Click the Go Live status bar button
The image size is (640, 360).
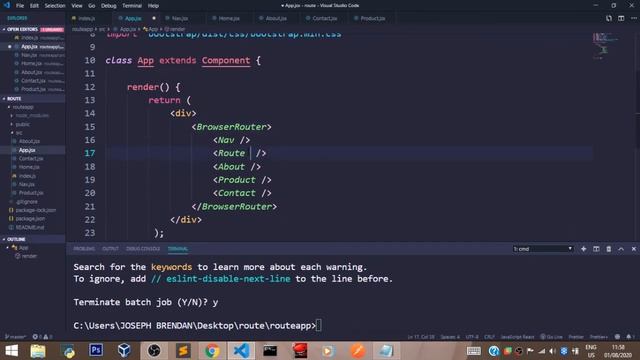click(551, 337)
